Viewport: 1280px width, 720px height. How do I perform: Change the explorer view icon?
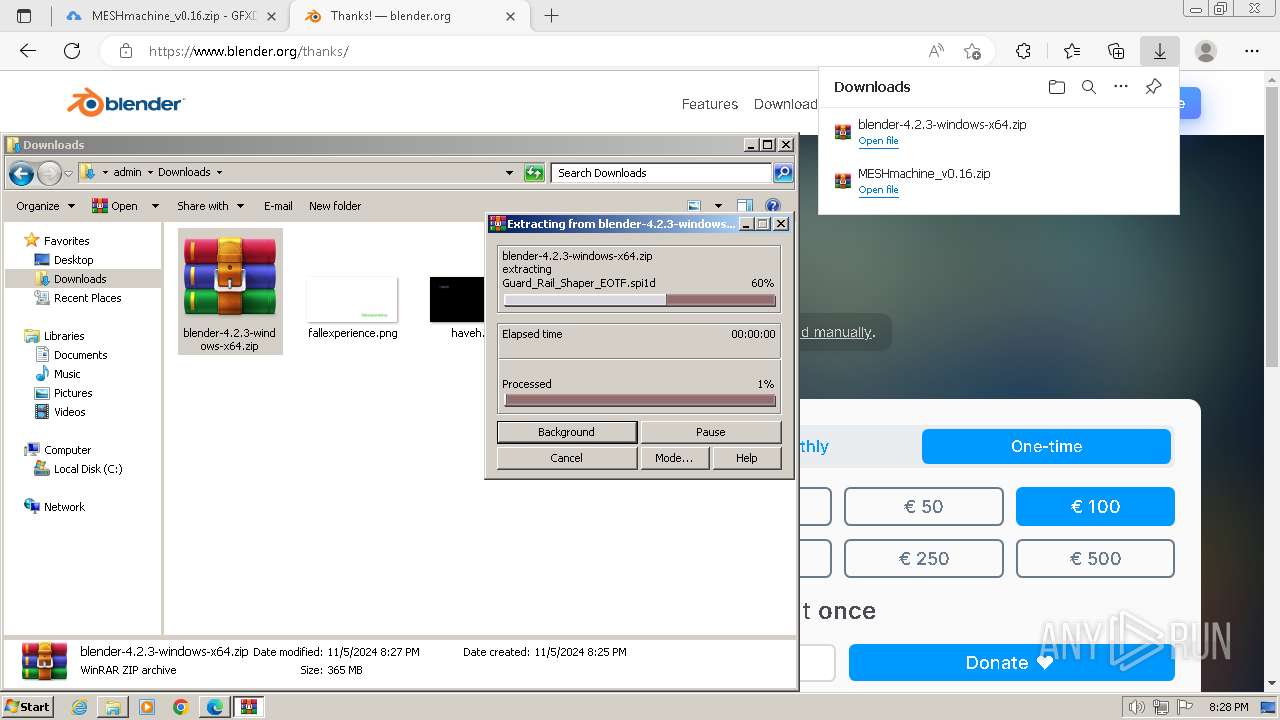(x=695, y=206)
